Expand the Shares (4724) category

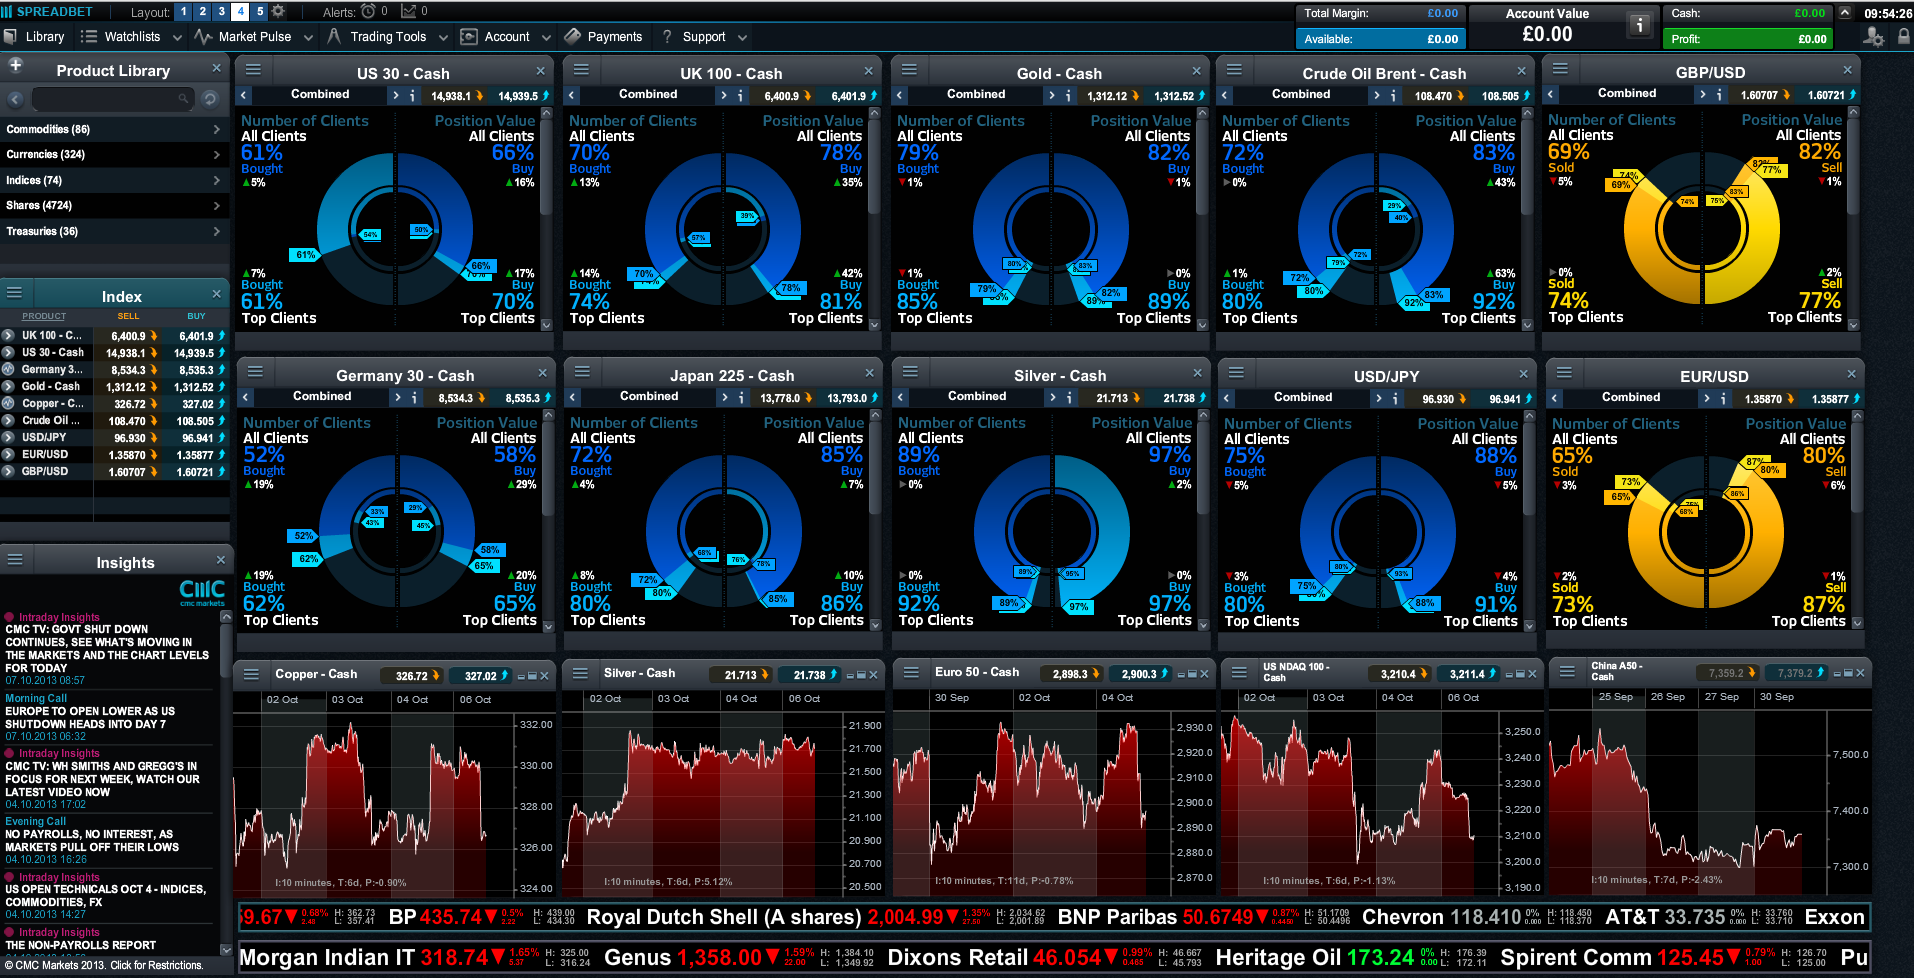(x=114, y=205)
